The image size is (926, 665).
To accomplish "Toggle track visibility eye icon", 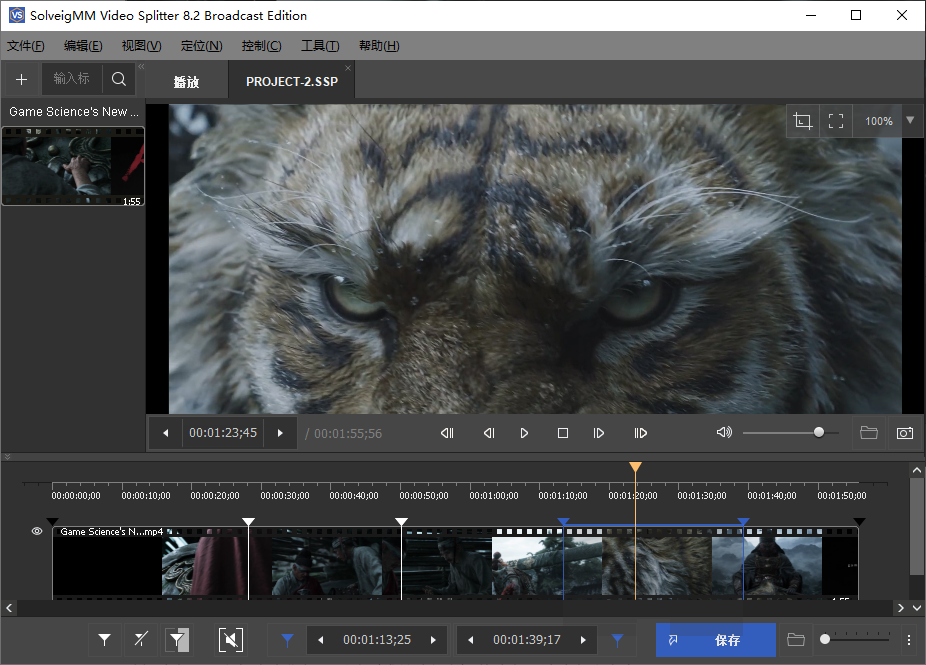I will pos(37,532).
